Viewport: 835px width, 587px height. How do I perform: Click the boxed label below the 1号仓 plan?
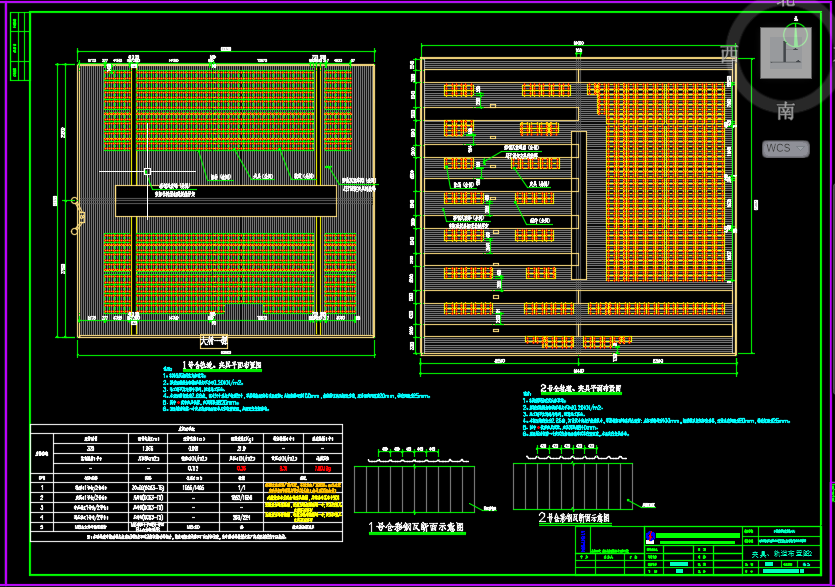coord(214,340)
